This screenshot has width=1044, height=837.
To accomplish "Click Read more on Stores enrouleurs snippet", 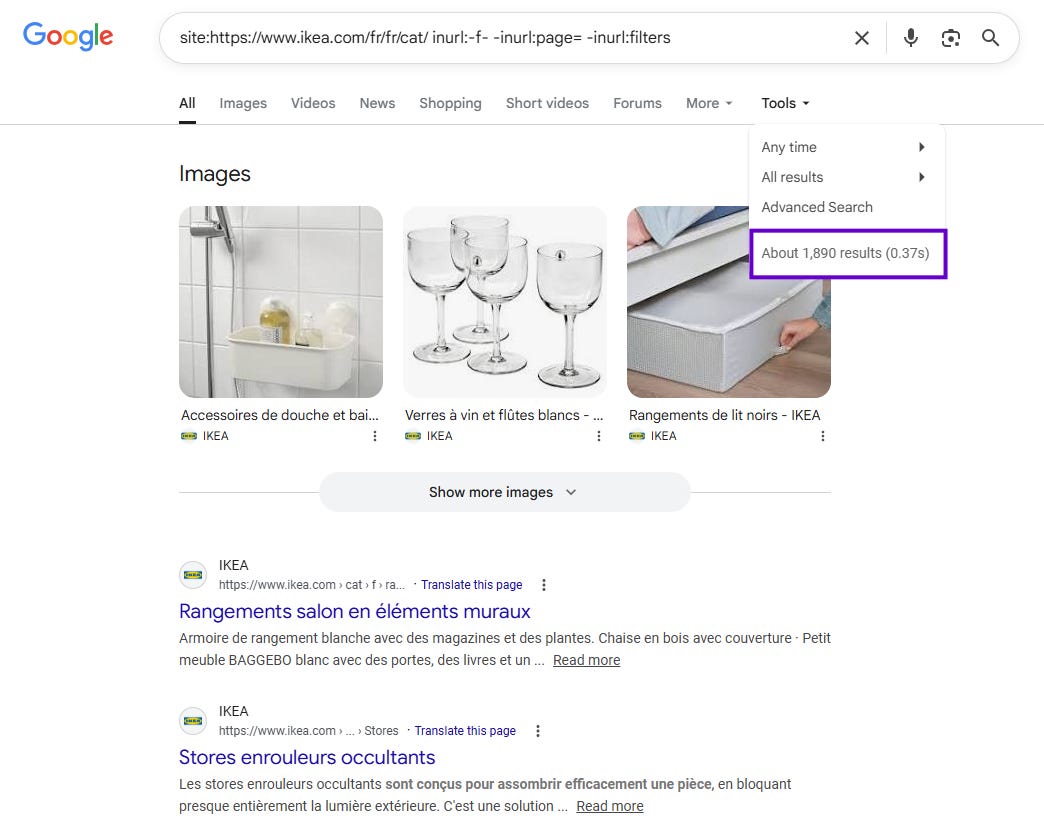I will pyautogui.click(x=610, y=806).
